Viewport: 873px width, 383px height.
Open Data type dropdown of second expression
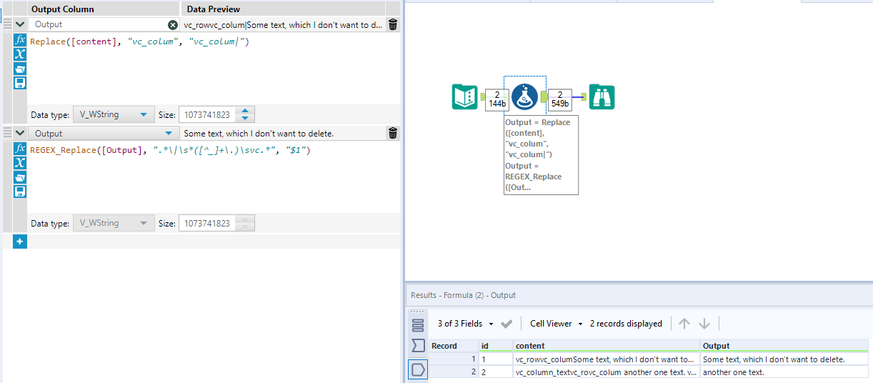[113, 223]
